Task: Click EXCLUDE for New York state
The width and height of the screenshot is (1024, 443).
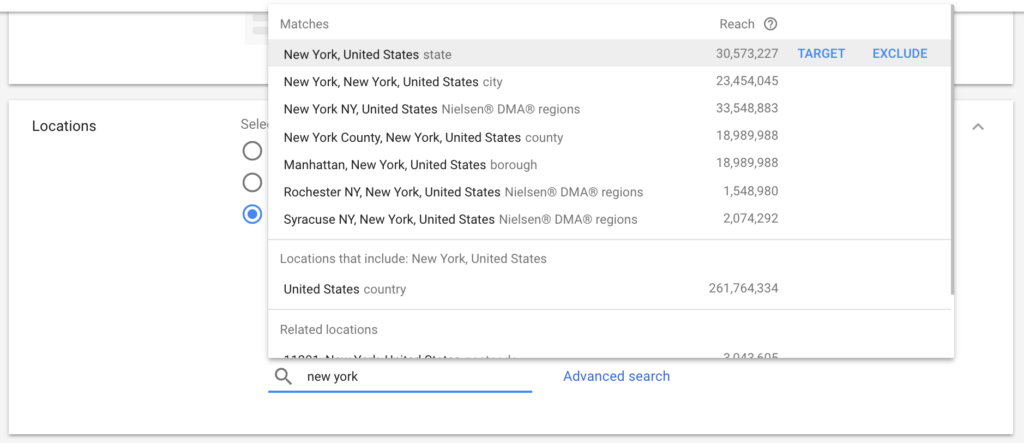Action: tap(899, 54)
